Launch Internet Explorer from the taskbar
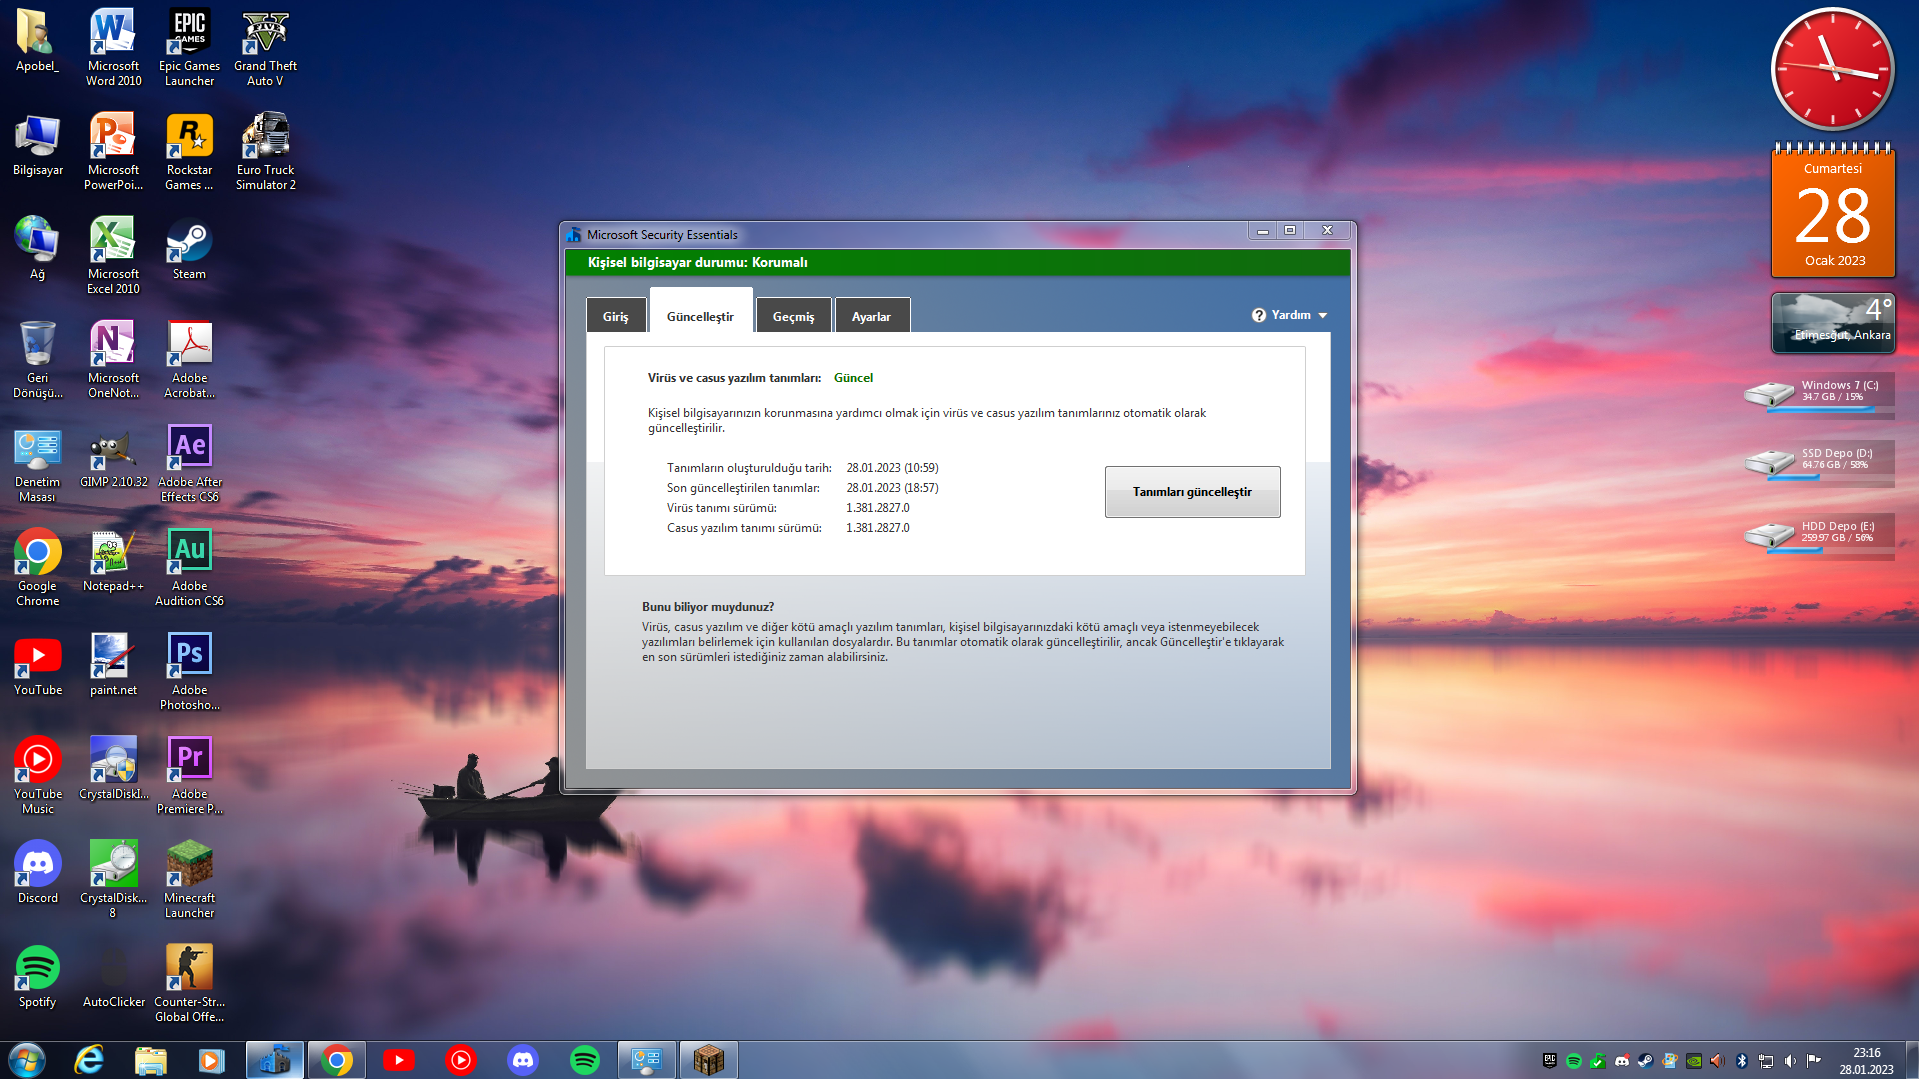The width and height of the screenshot is (1919, 1079). pyautogui.click(x=89, y=1060)
